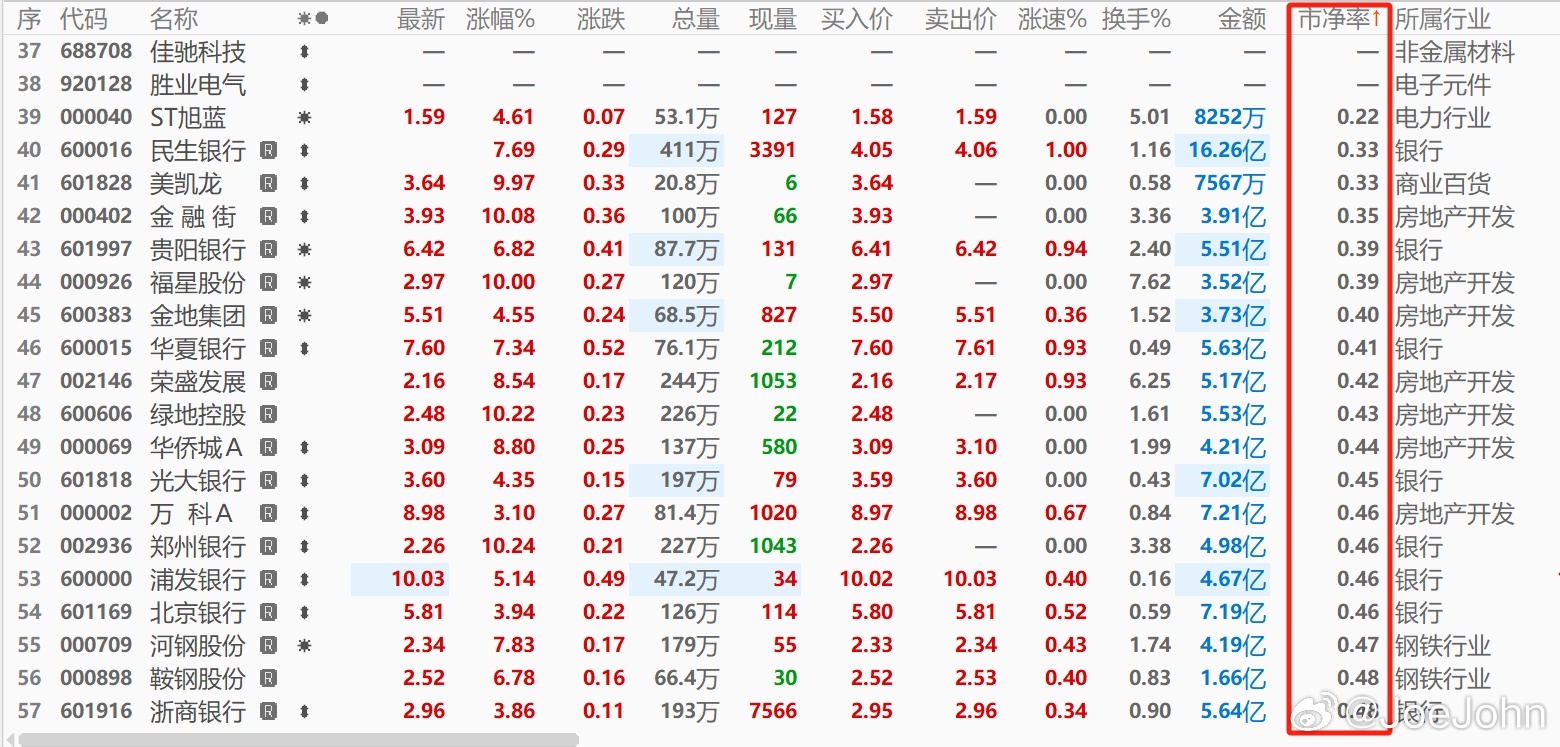Click the star marker icon for ST旭蓝
1560x747 pixels.
pyautogui.click(x=305, y=118)
